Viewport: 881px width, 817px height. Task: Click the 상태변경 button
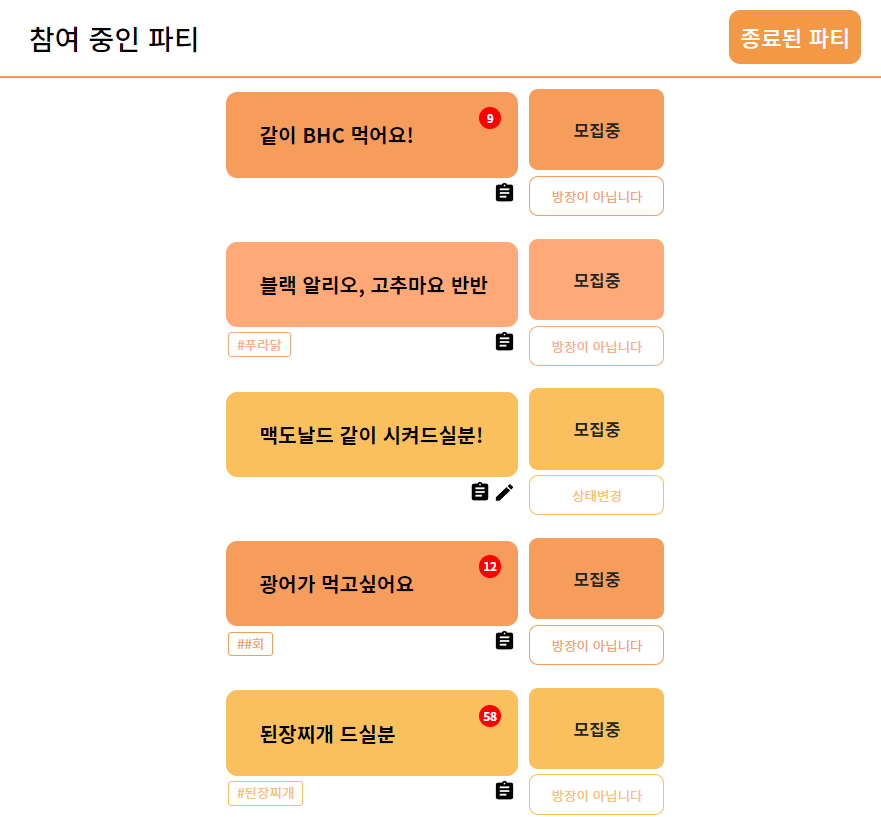pyautogui.click(x=596, y=495)
